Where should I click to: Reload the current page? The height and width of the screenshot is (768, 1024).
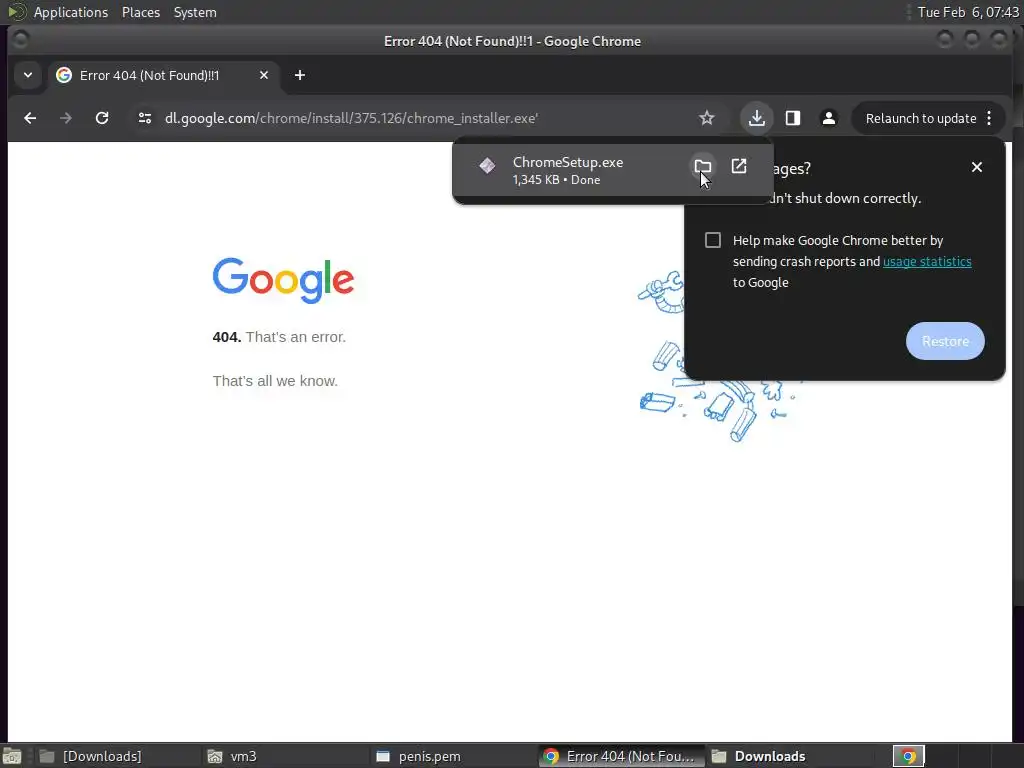(x=102, y=118)
